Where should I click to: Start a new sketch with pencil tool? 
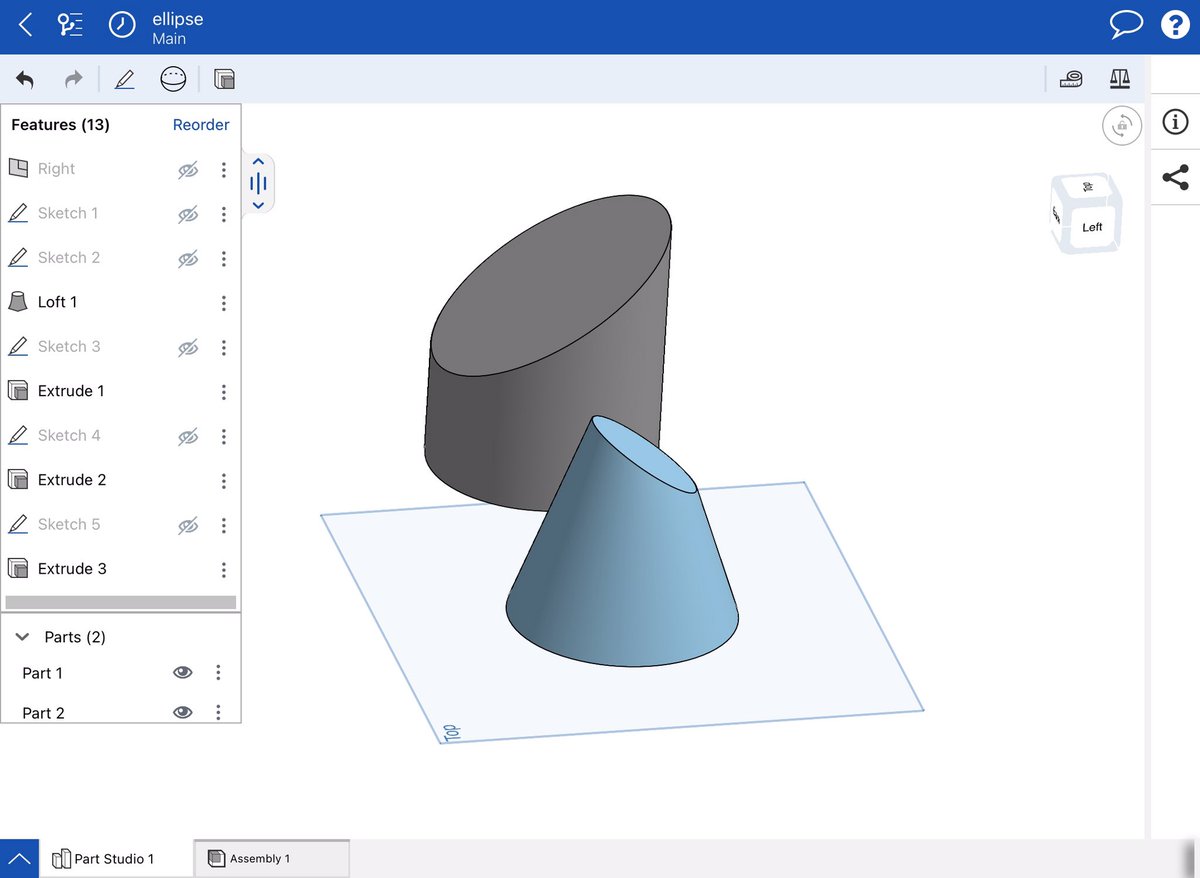click(x=124, y=79)
